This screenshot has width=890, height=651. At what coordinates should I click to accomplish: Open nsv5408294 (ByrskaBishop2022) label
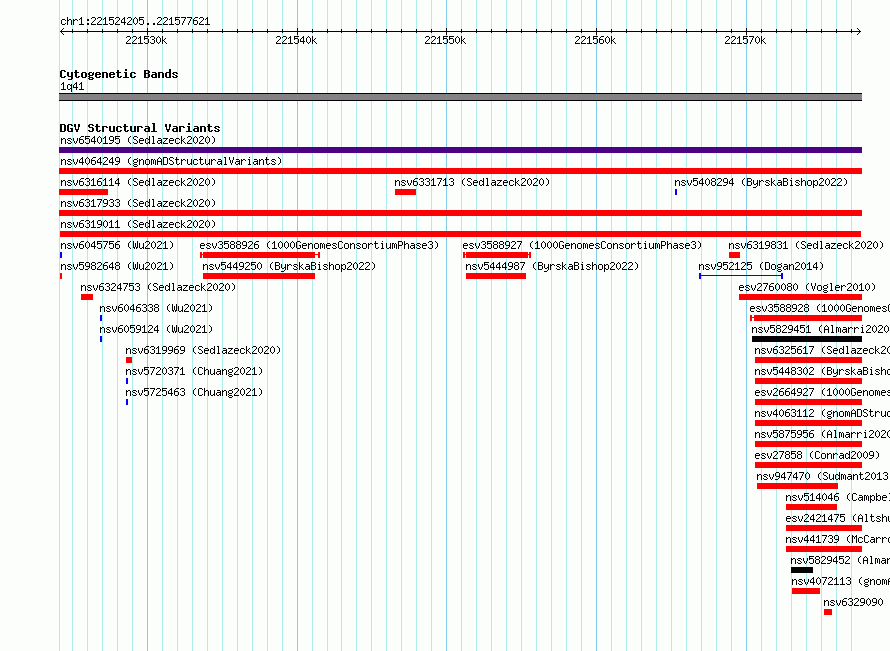pyautogui.click(x=761, y=182)
